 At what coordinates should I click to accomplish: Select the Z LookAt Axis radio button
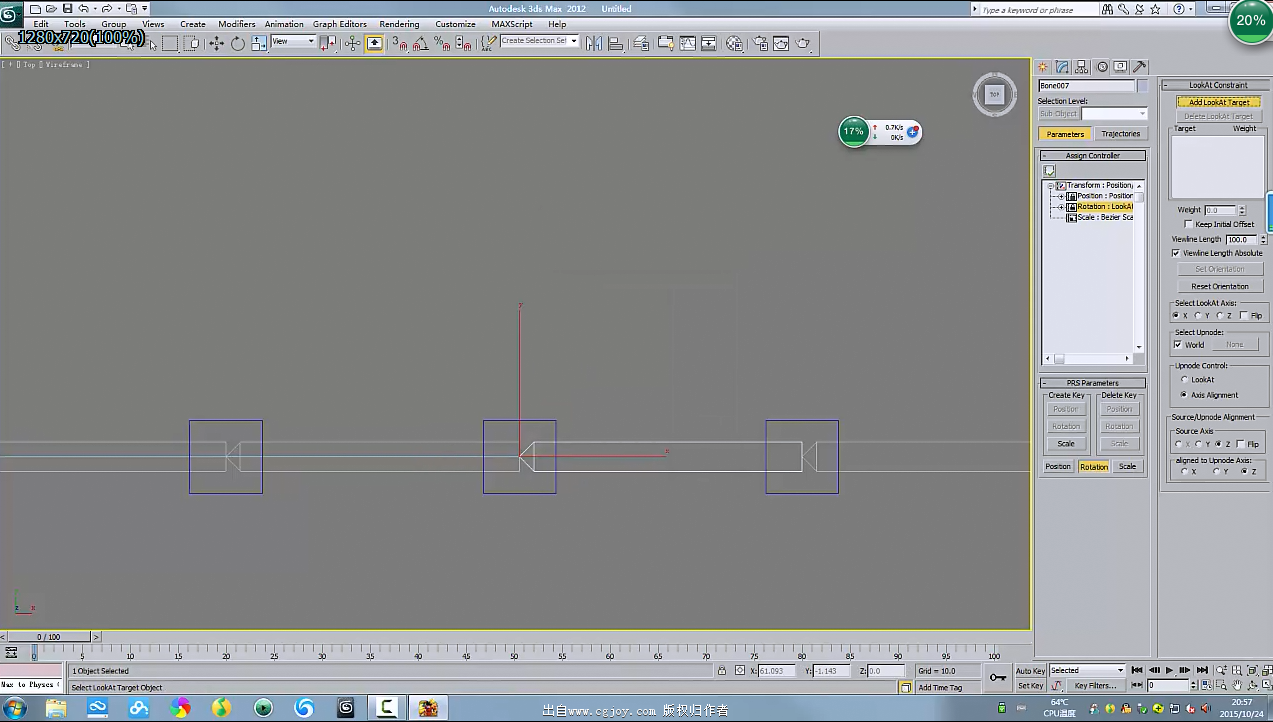coord(1220,316)
